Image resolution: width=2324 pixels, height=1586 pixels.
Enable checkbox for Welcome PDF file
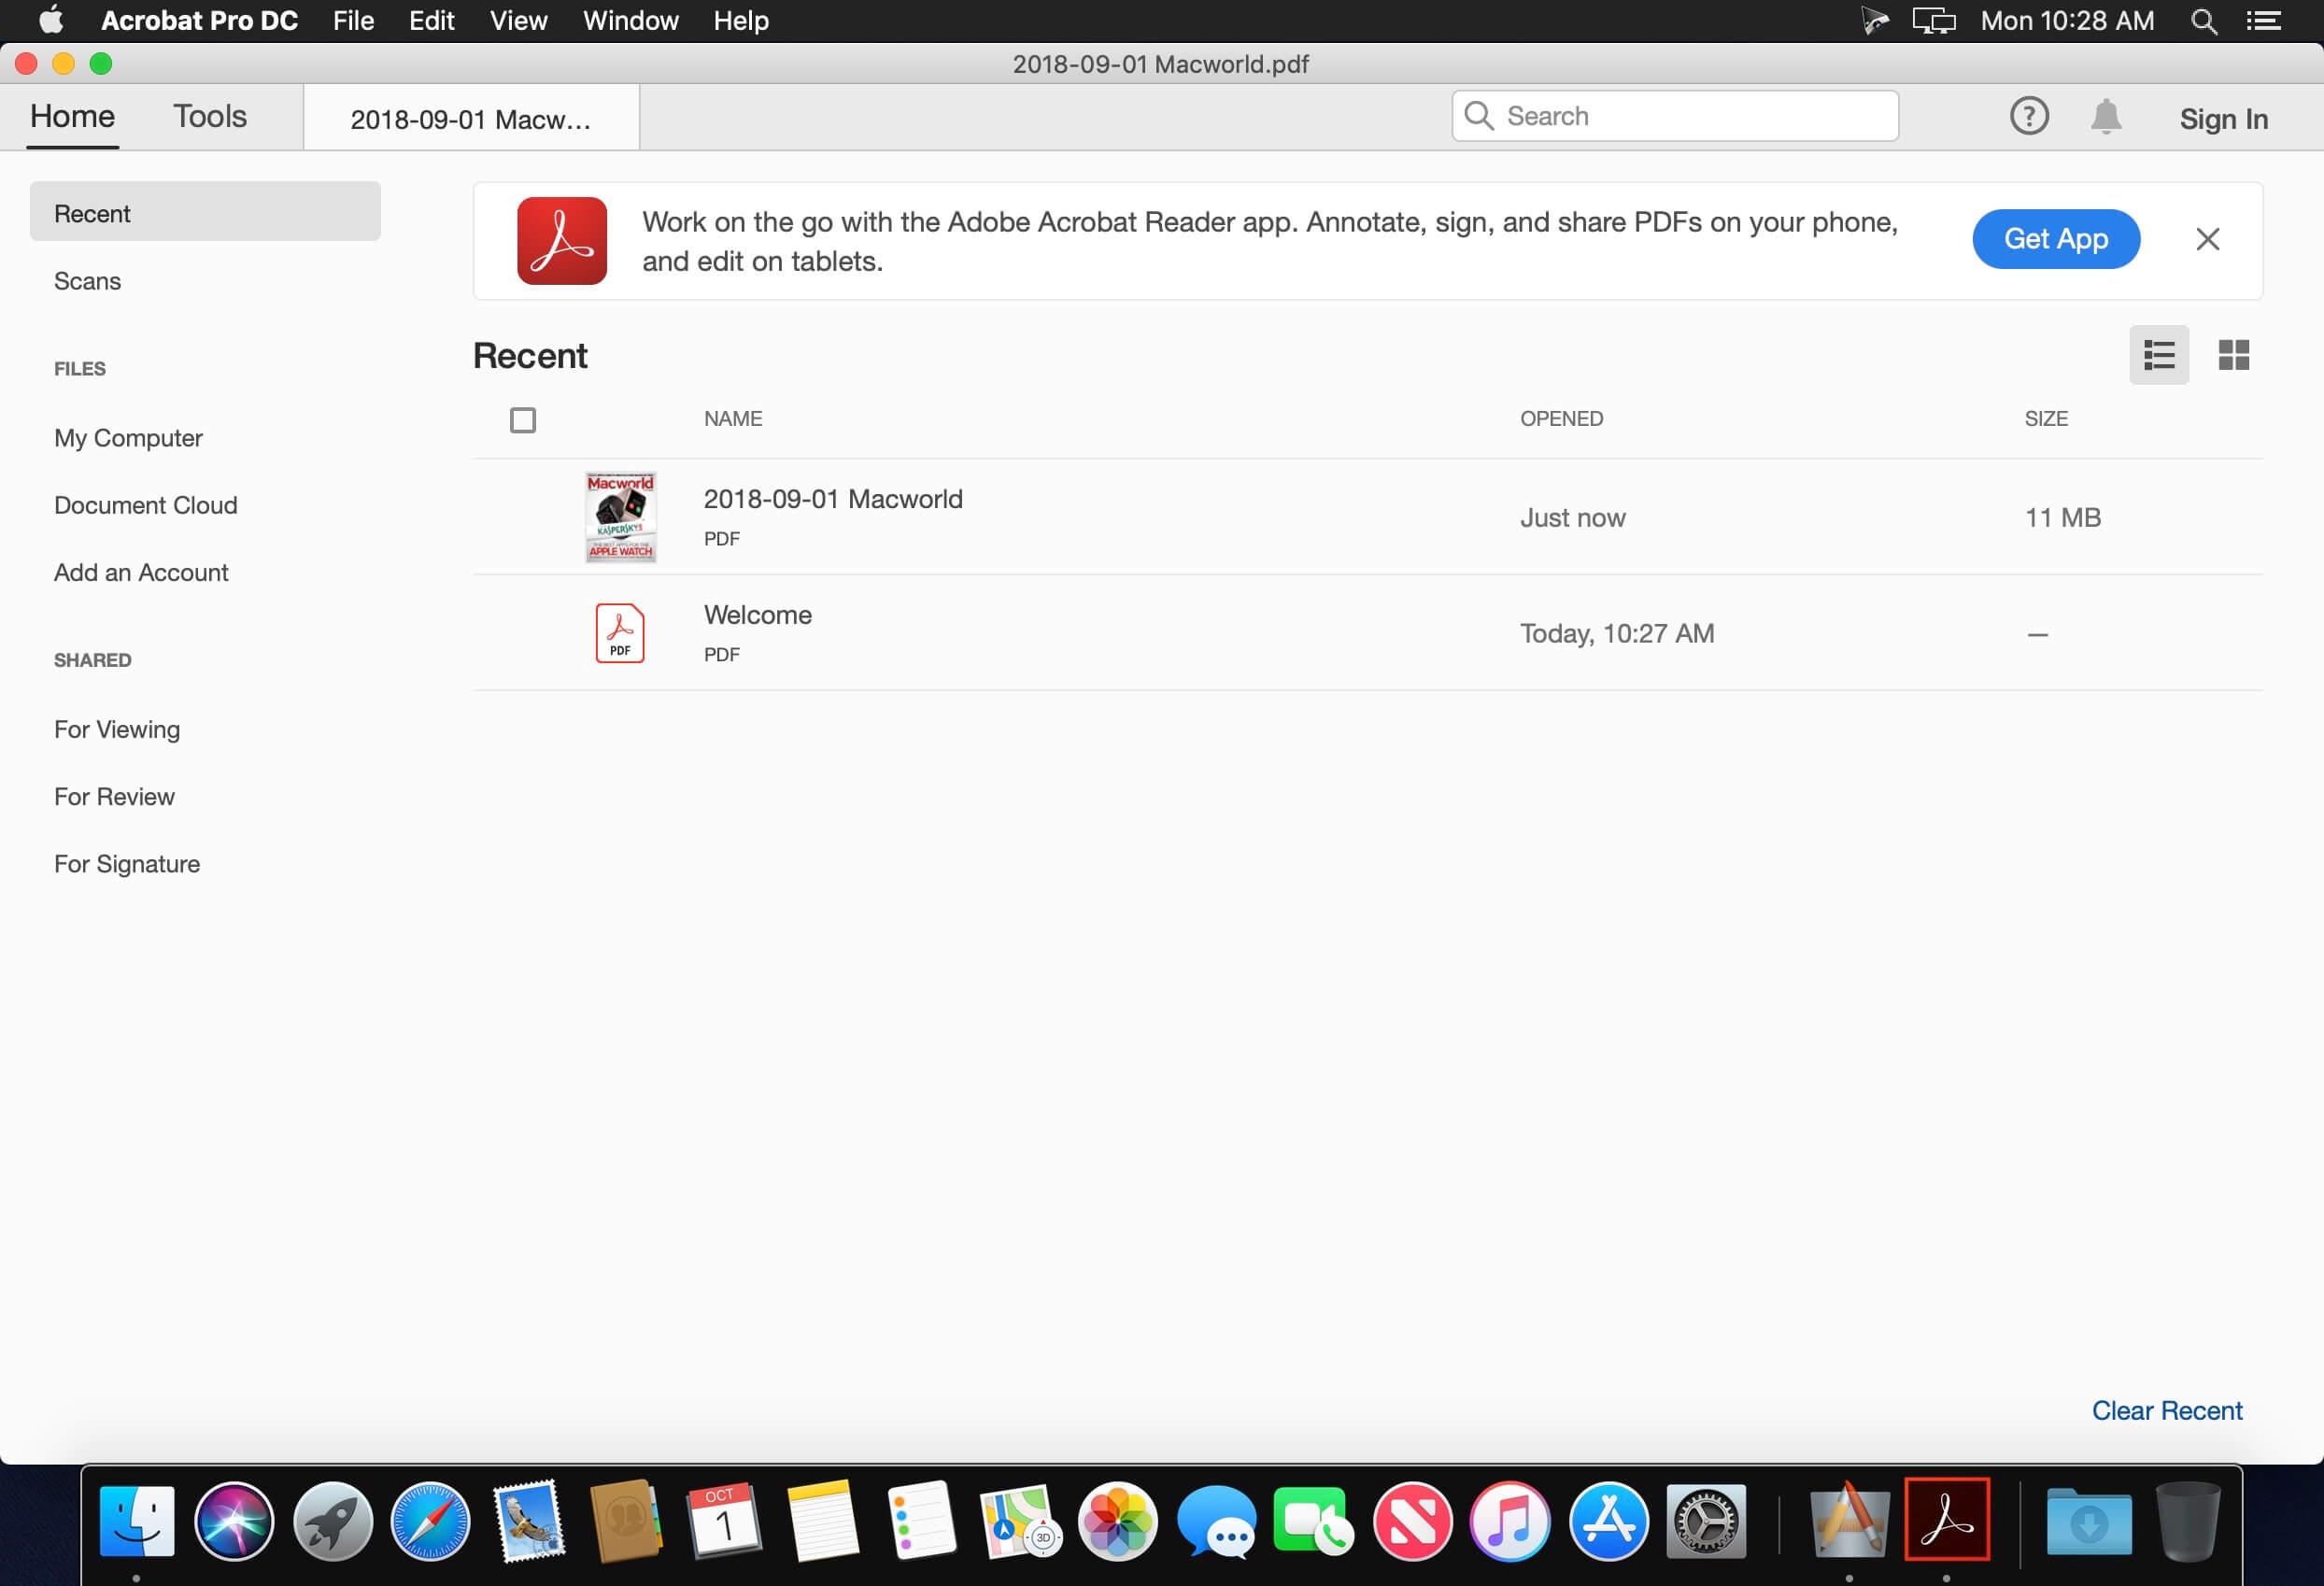pos(523,630)
